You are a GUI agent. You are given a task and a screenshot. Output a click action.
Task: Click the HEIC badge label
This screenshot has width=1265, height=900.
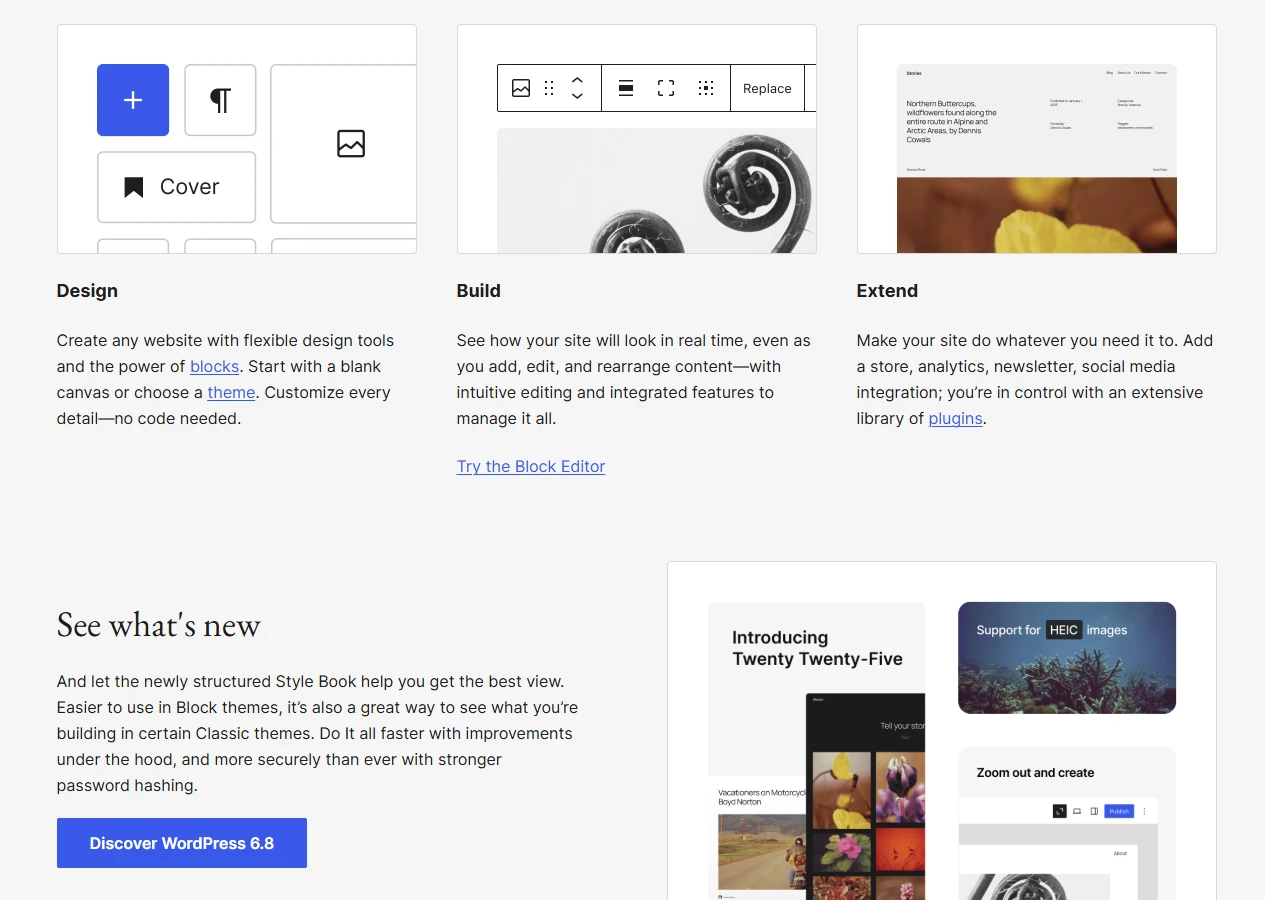point(1064,630)
